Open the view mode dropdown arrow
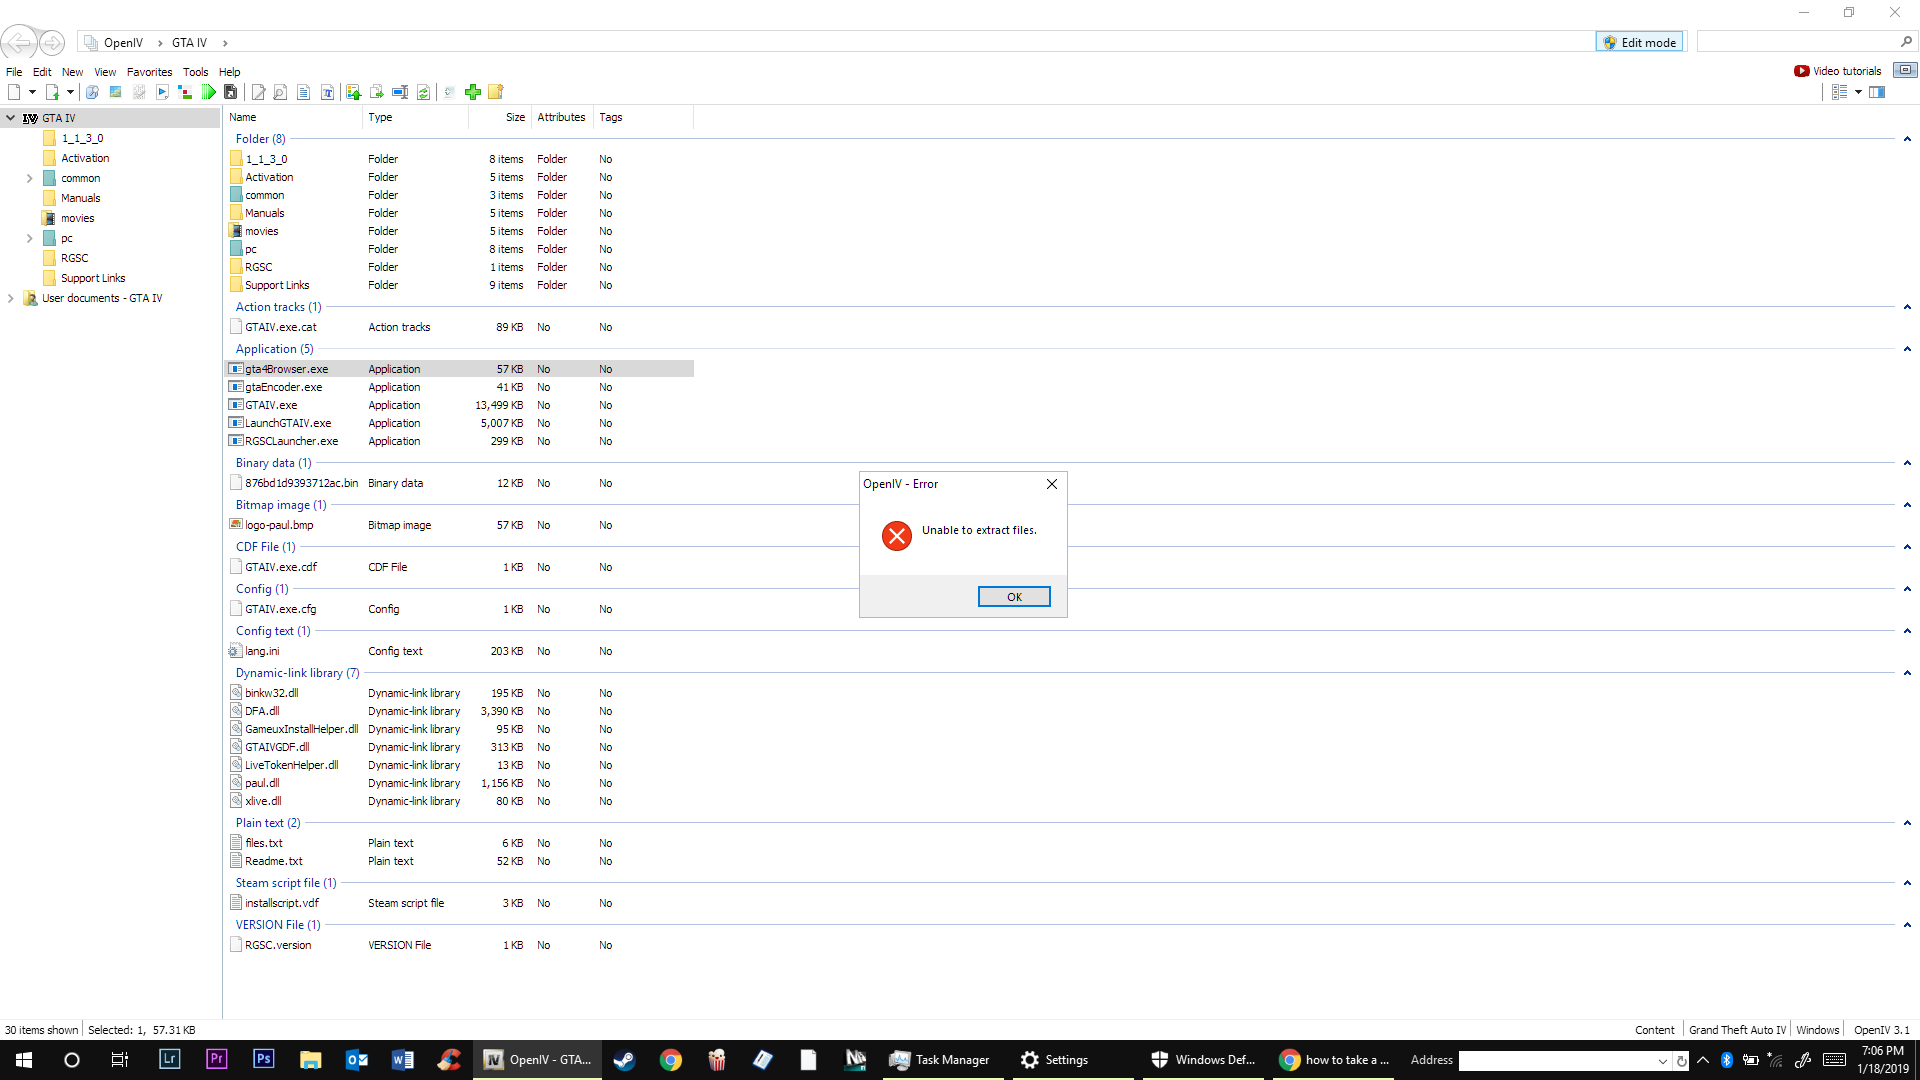Screen dimensions: 1920x1080 click(1858, 92)
